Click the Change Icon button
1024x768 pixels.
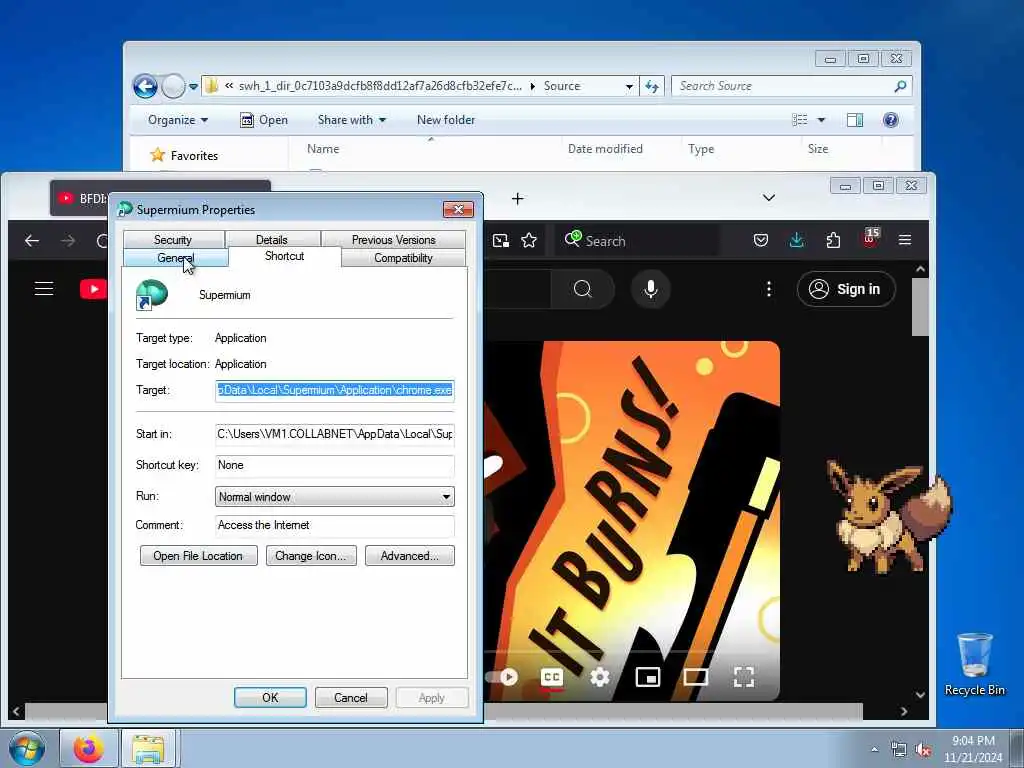point(311,556)
